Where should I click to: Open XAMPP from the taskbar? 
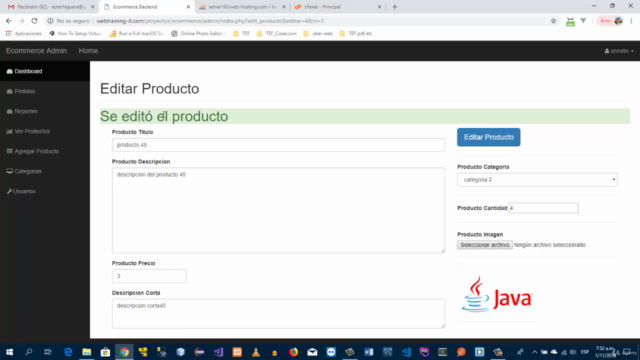coord(237,352)
